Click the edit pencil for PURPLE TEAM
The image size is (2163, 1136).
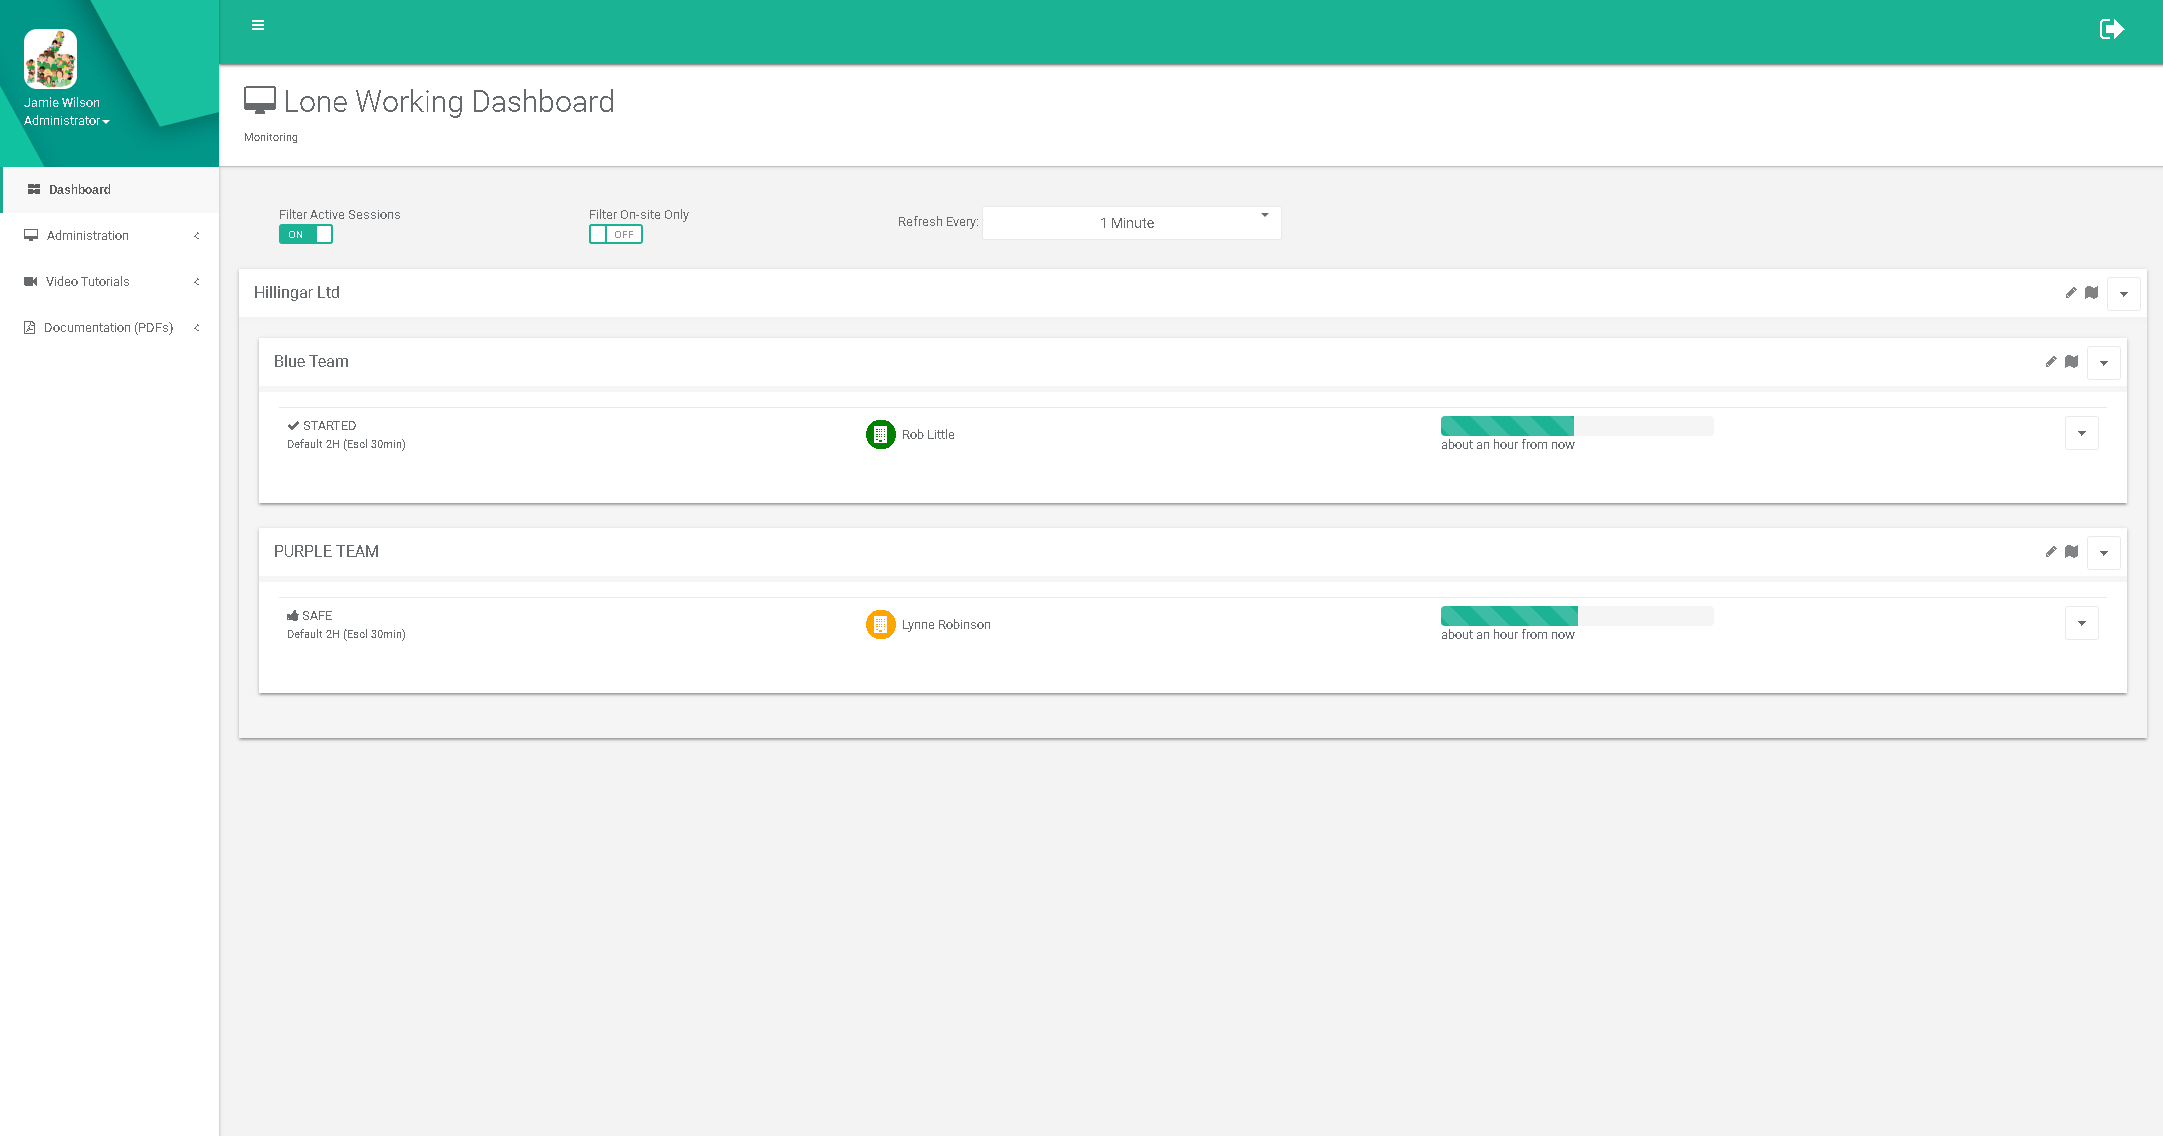[x=2051, y=552]
